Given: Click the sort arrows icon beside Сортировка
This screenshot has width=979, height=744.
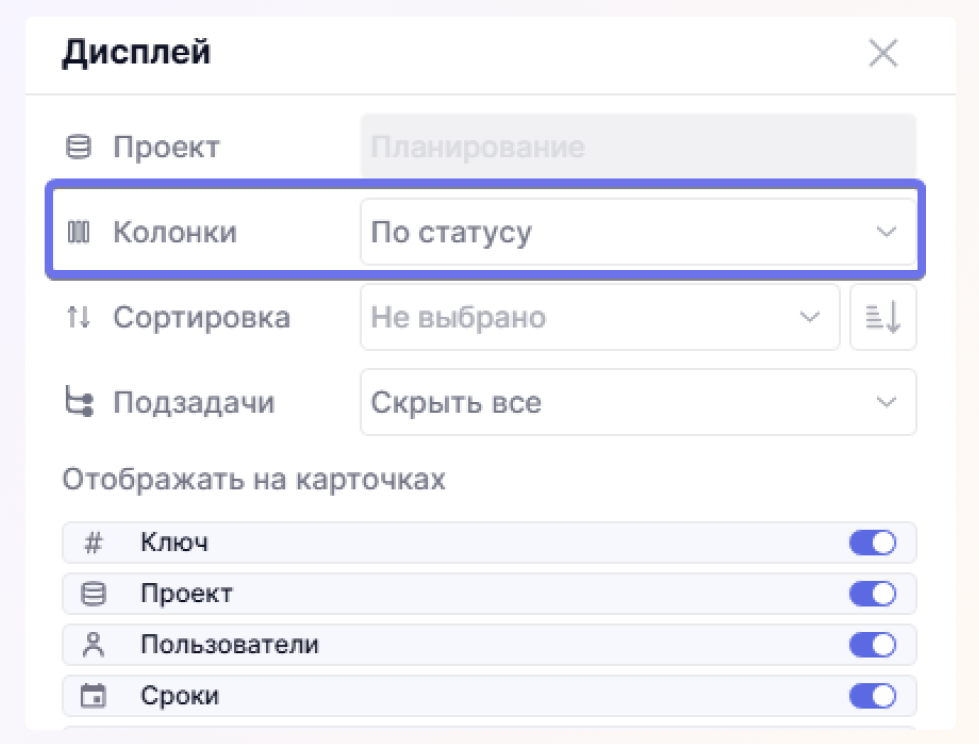Looking at the screenshot, I should click(x=78, y=318).
